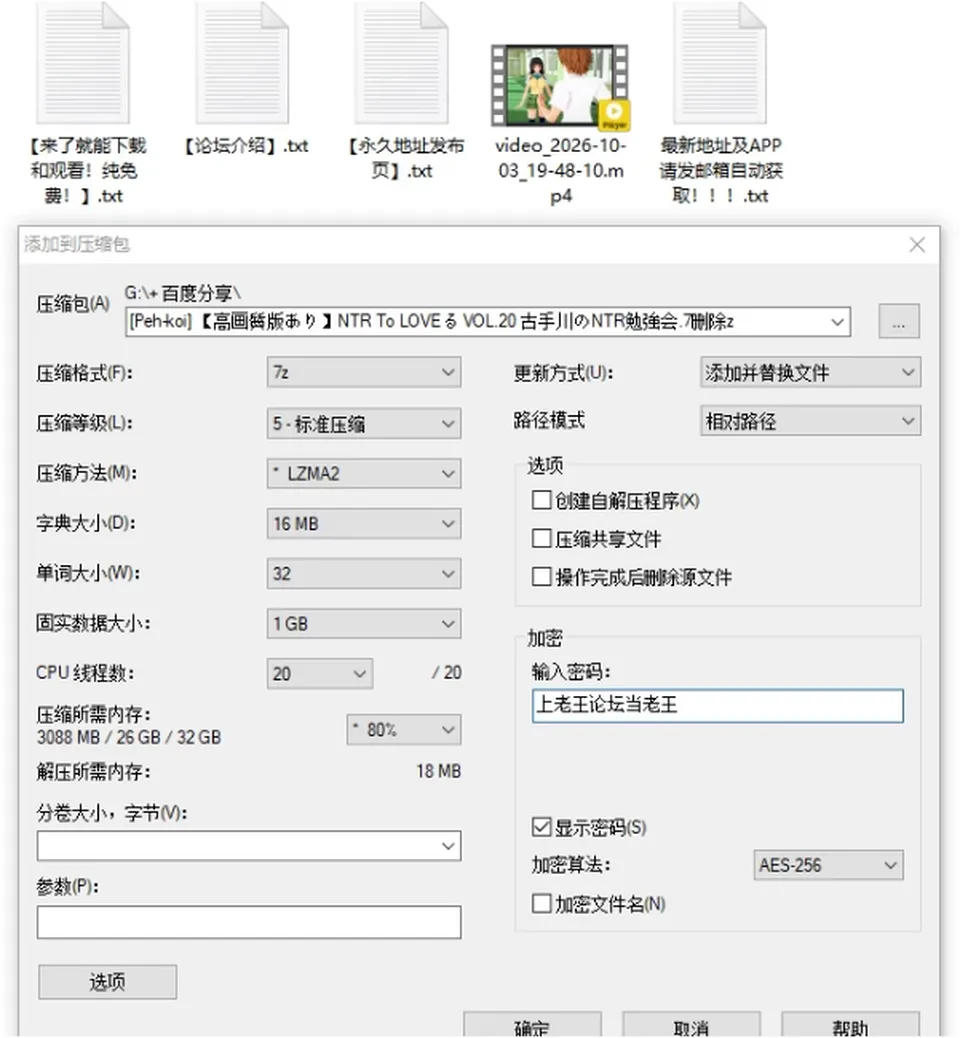The width and height of the screenshot is (960, 1038).
Task: Open the CPU 线程数 dropdown
Action: pyautogui.click(x=319, y=674)
